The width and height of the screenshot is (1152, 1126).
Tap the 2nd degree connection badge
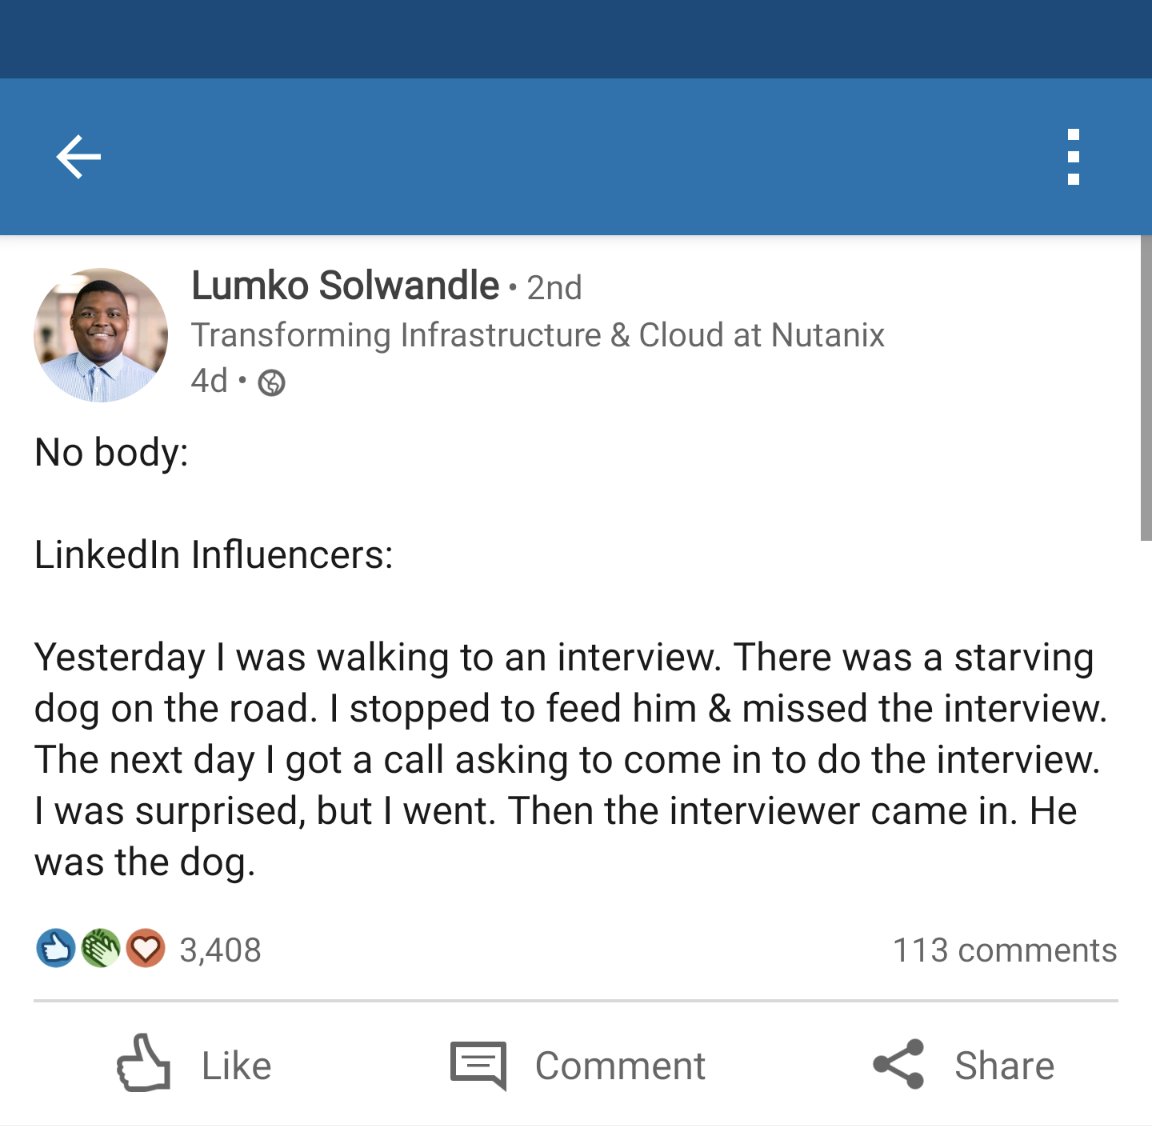[x=554, y=288]
